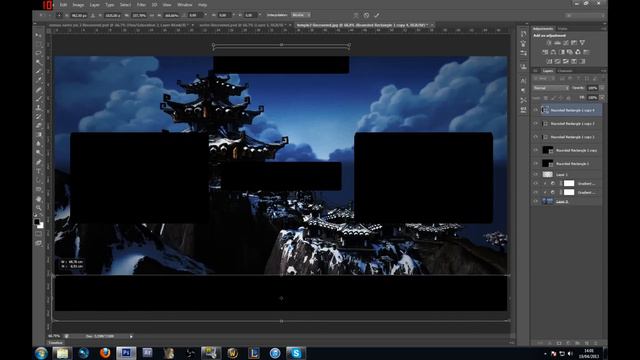The height and width of the screenshot is (360, 640).
Task: Select the Horizontal Type tool
Action: click(38, 171)
